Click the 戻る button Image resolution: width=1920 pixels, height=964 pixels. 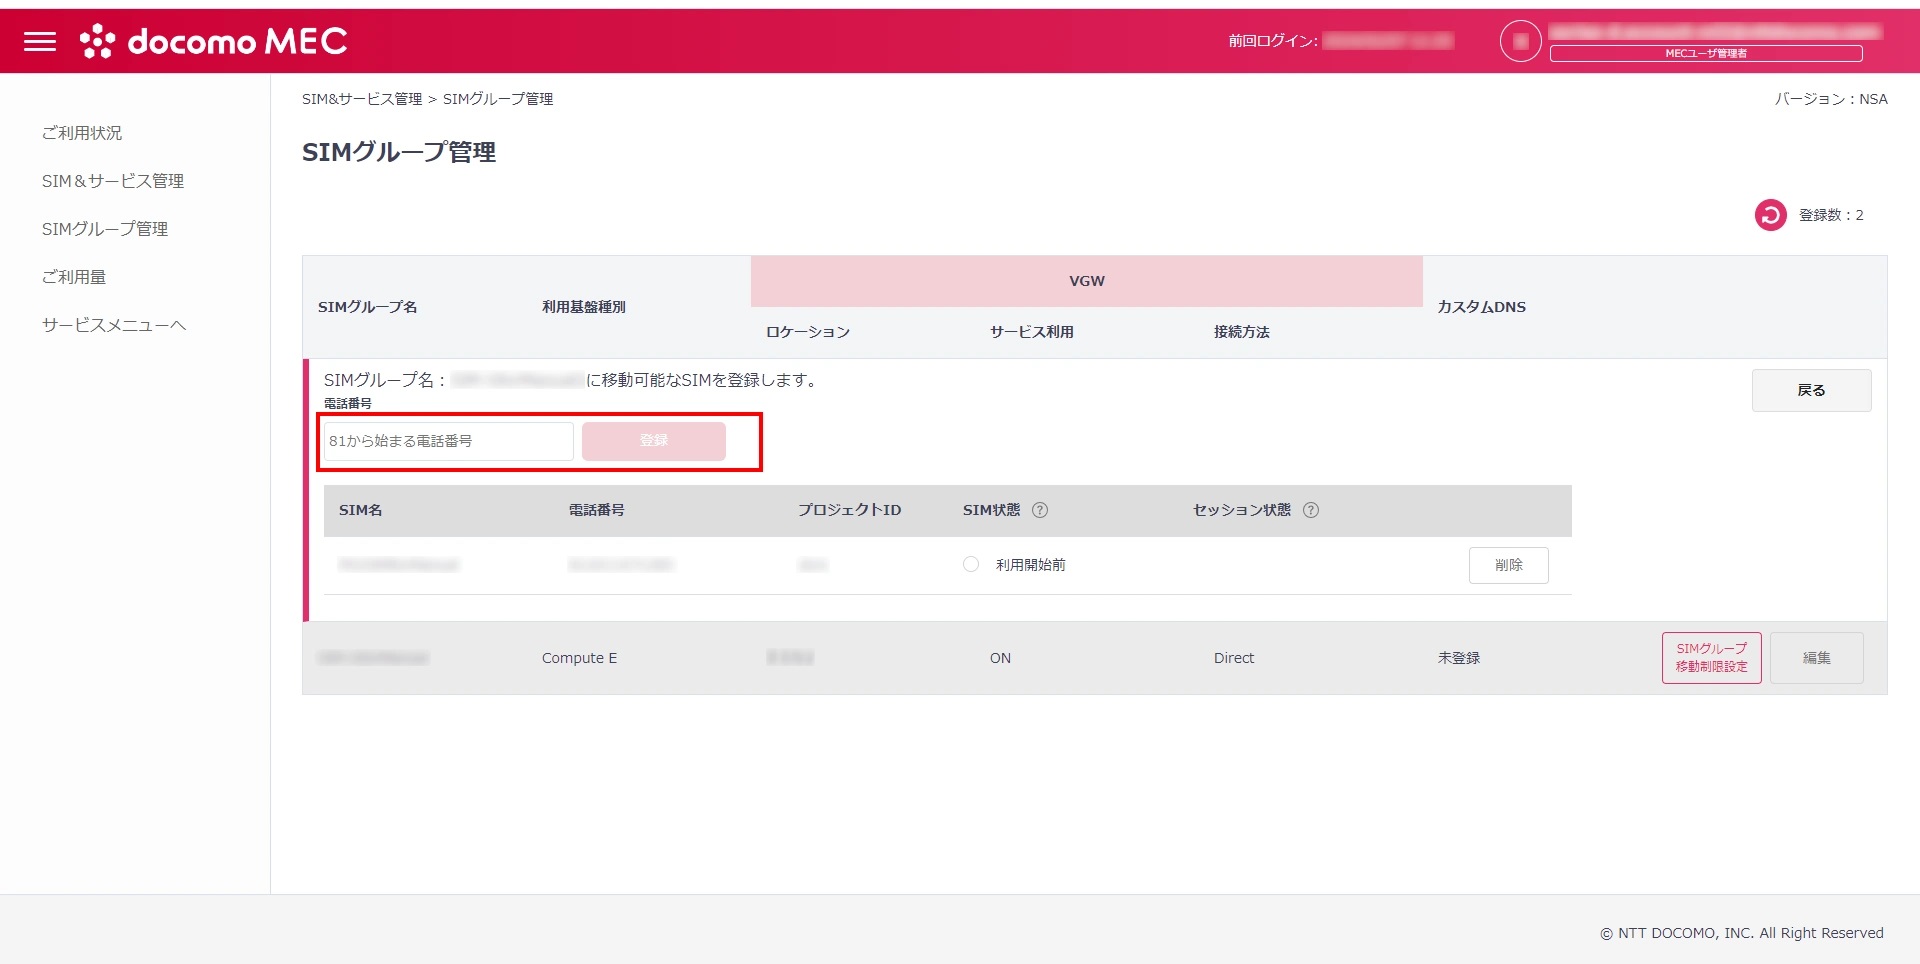pos(1811,390)
